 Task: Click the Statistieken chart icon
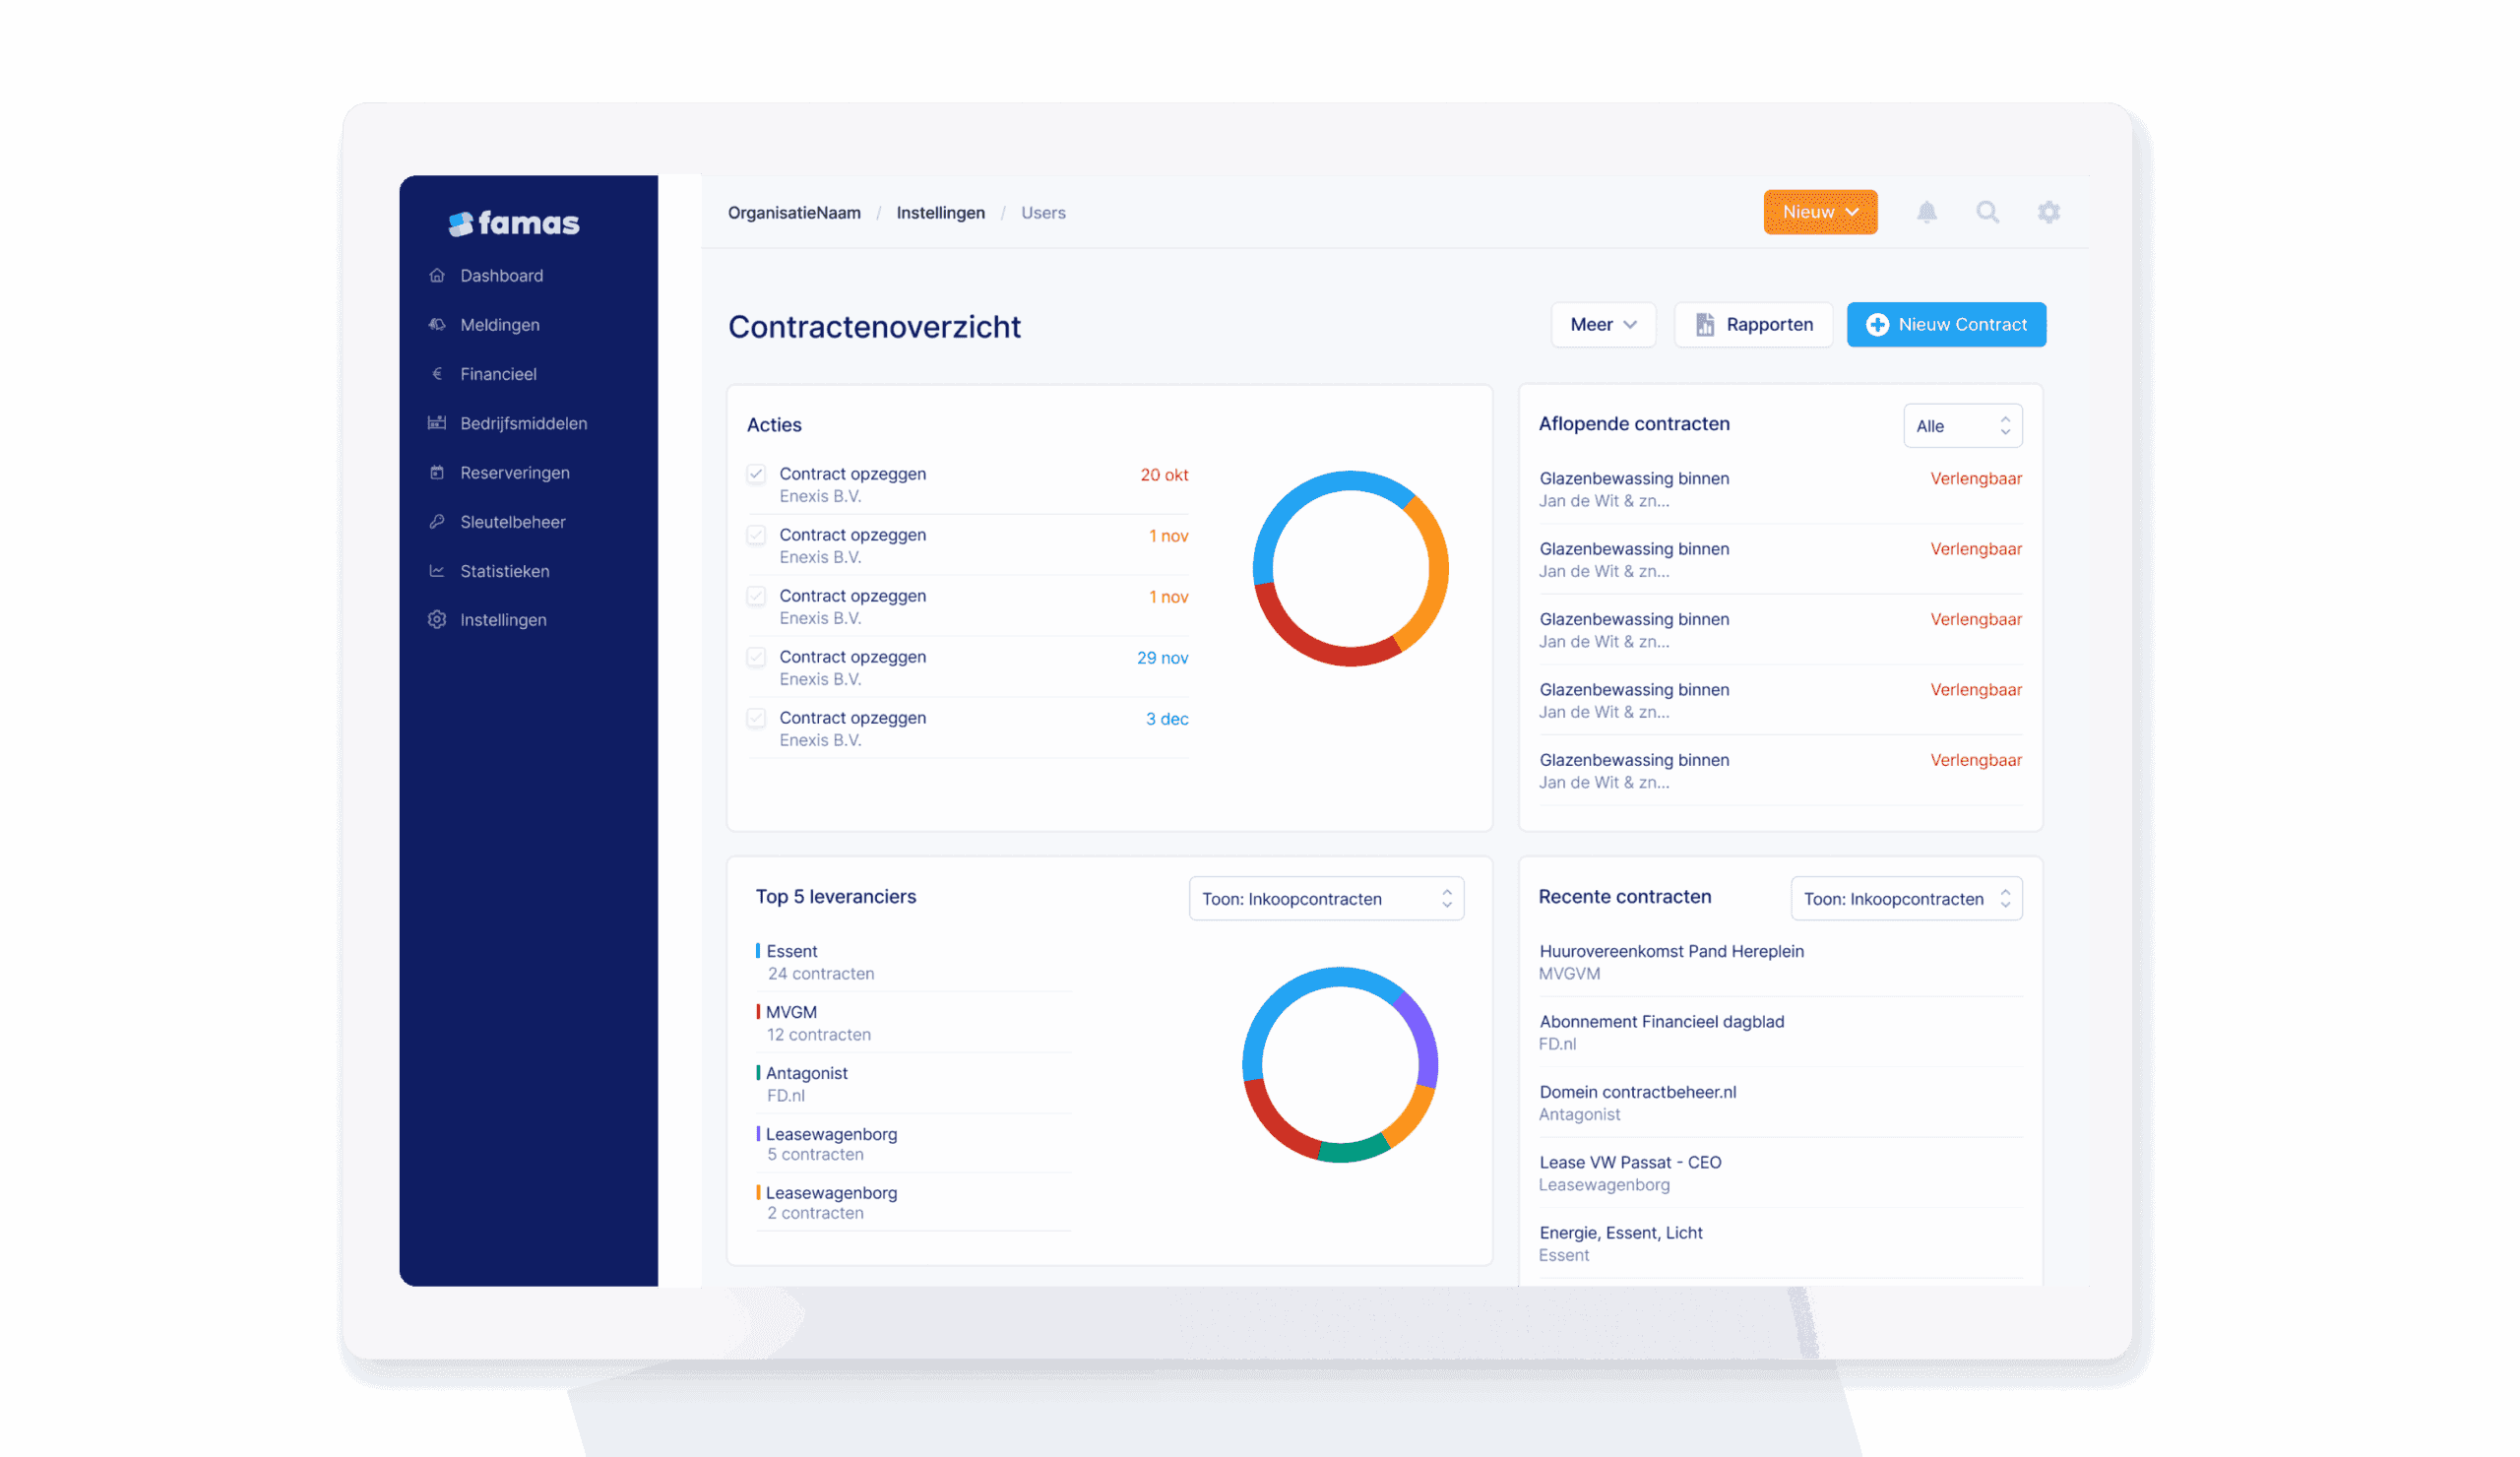coord(437,571)
